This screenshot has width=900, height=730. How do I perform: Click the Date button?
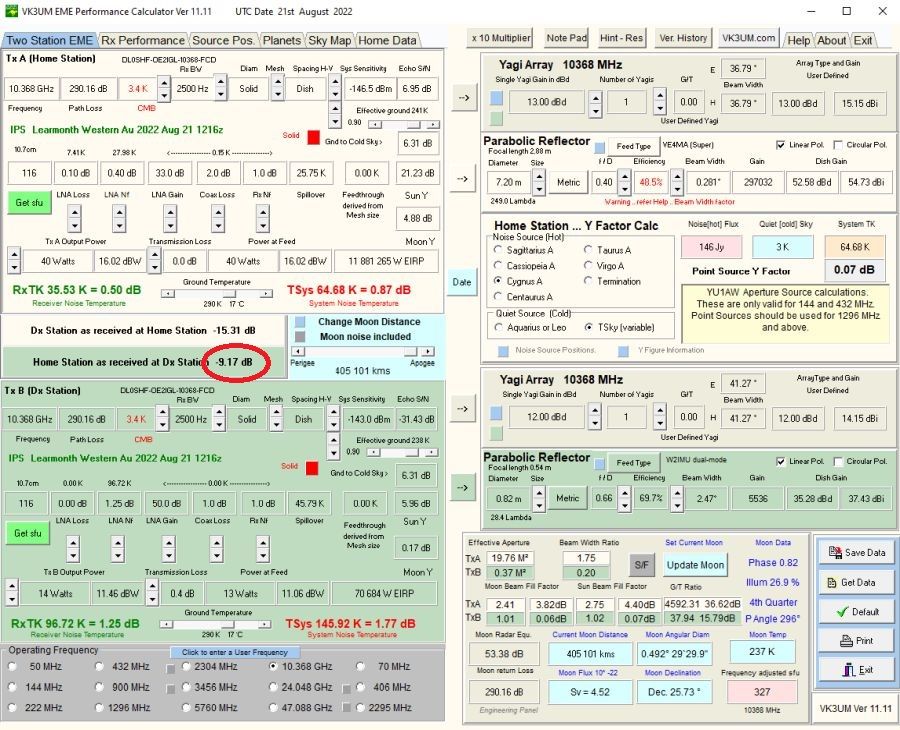(462, 282)
